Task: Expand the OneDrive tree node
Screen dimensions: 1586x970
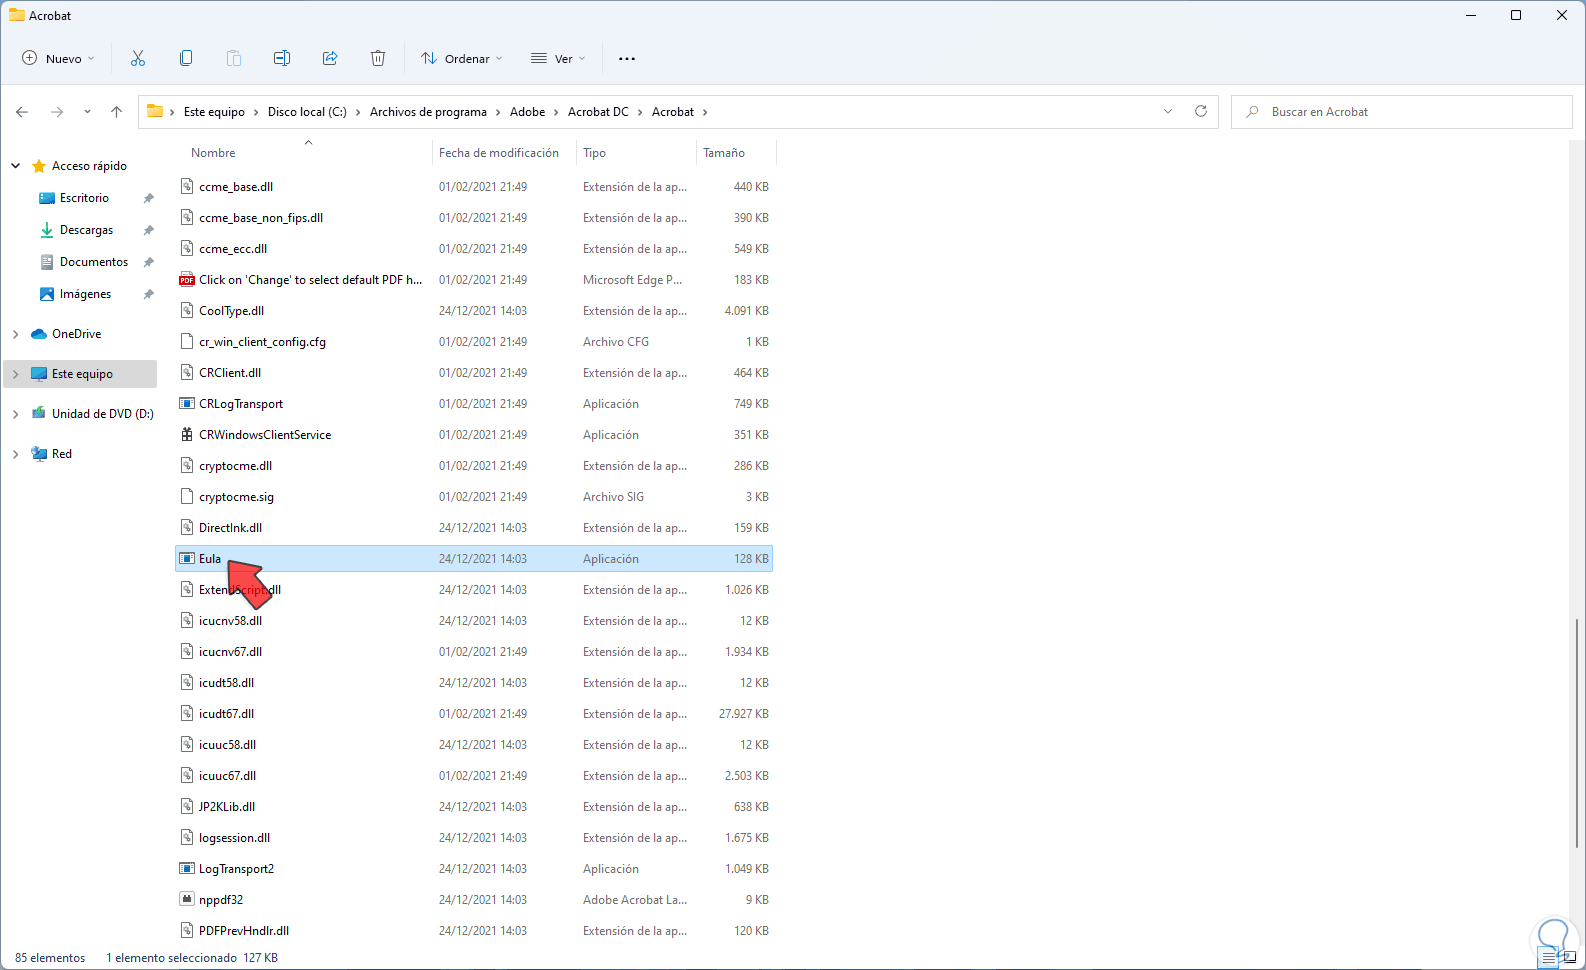Action: coord(16,334)
